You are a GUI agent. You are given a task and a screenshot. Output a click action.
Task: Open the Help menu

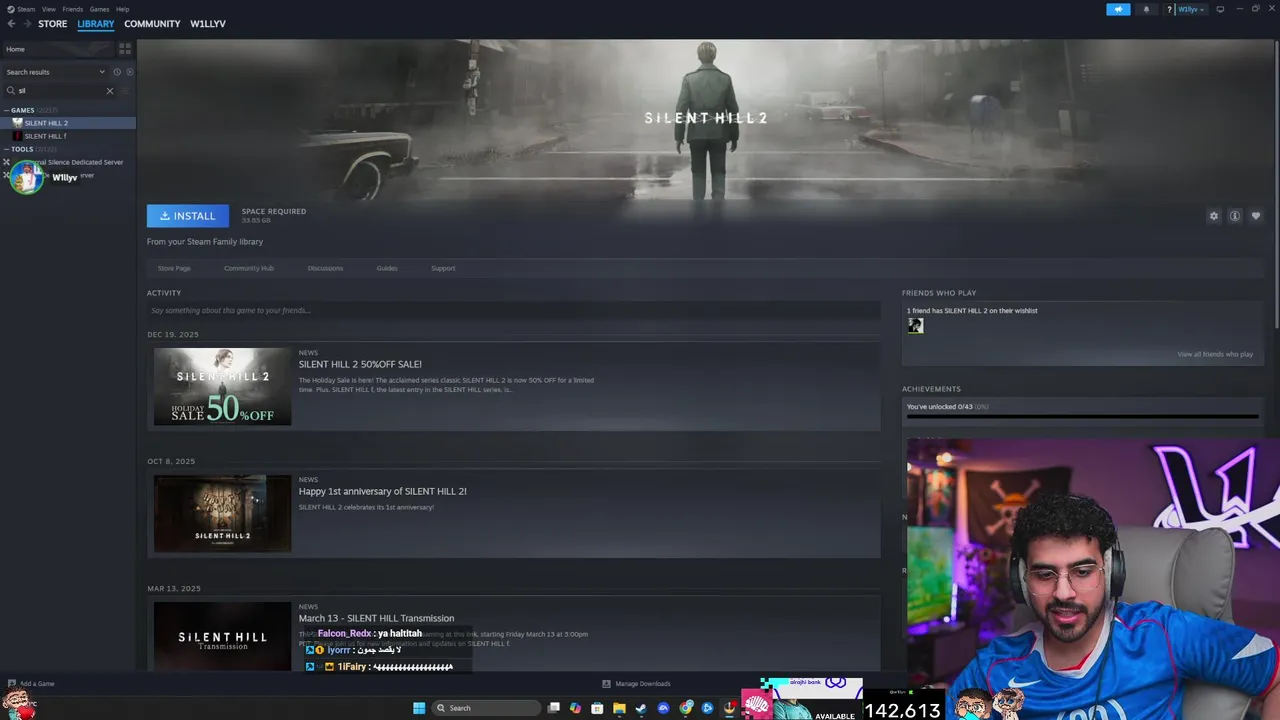click(x=122, y=9)
